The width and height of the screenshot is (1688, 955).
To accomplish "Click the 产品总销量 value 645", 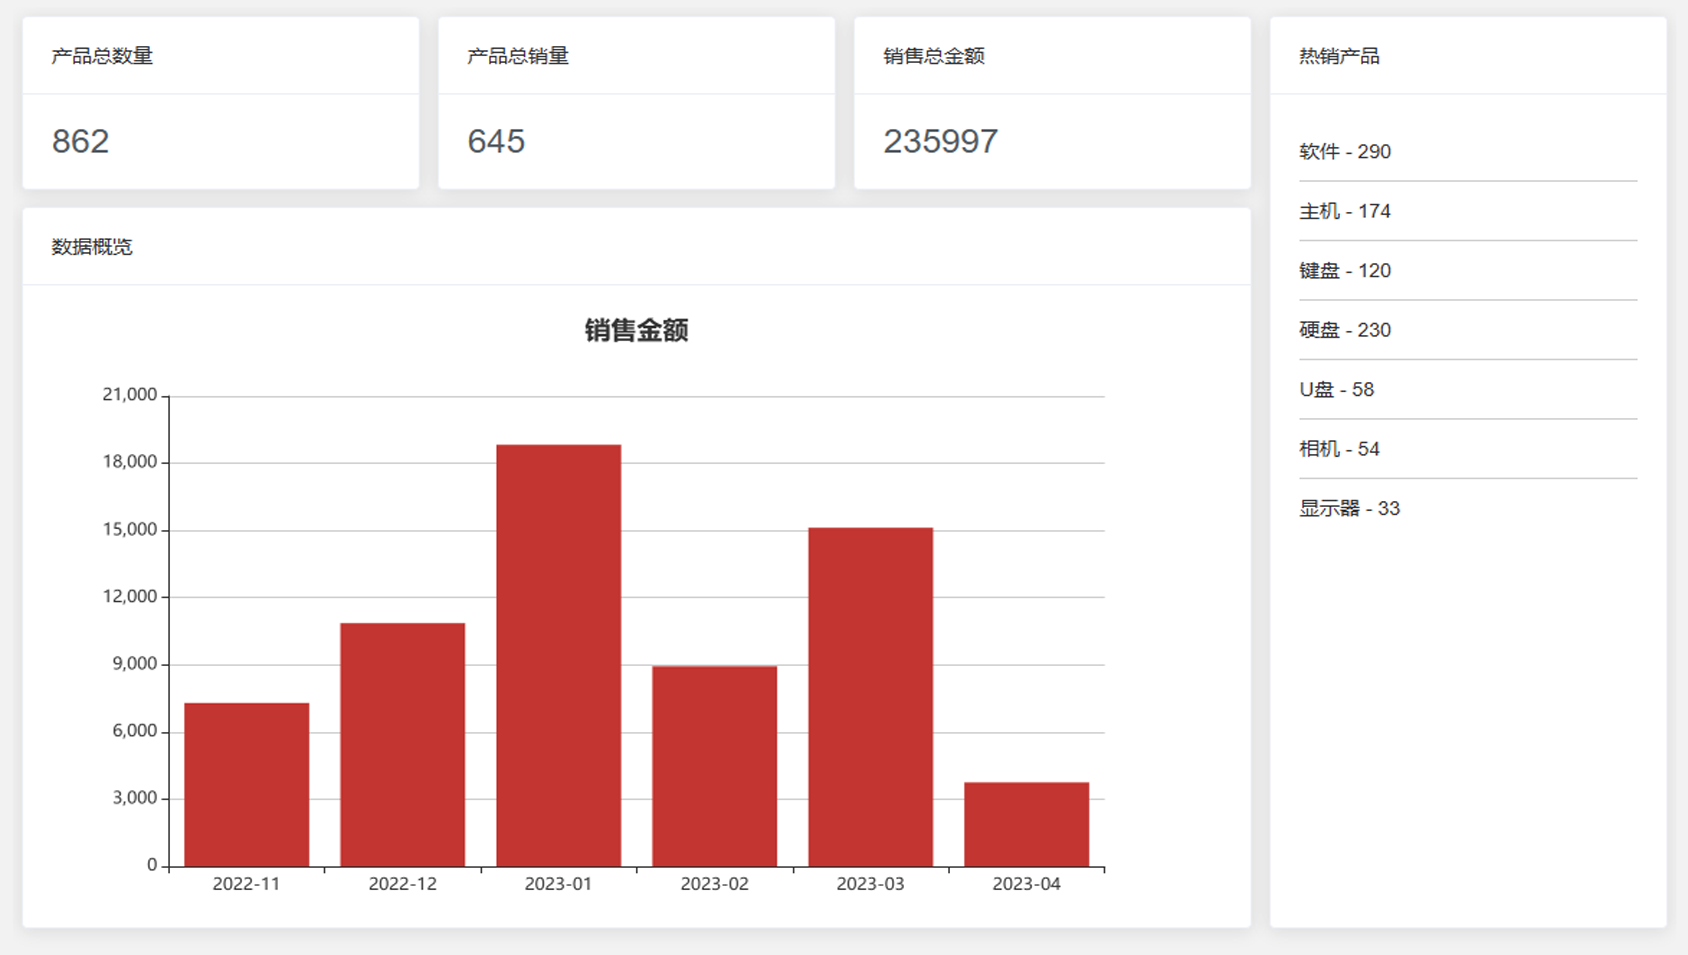I will pos(496,141).
